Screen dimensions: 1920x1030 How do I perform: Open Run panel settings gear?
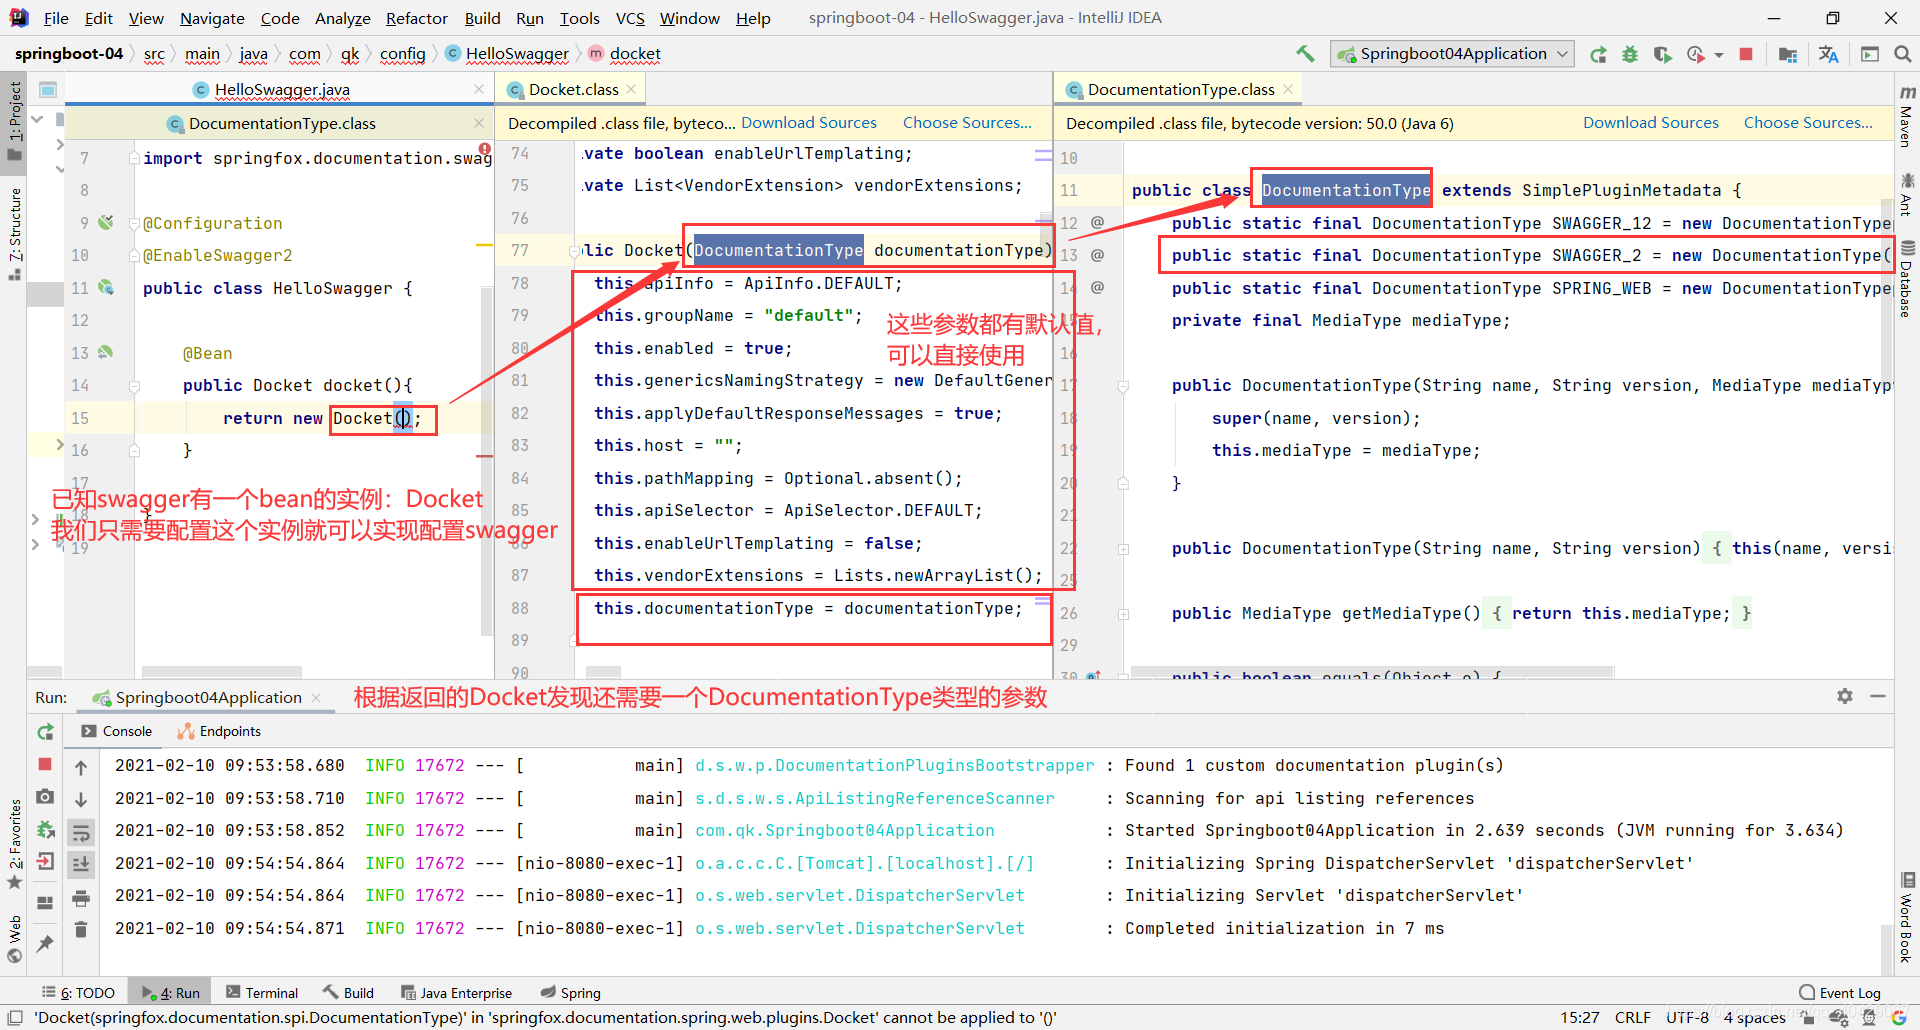coord(1845,696)
